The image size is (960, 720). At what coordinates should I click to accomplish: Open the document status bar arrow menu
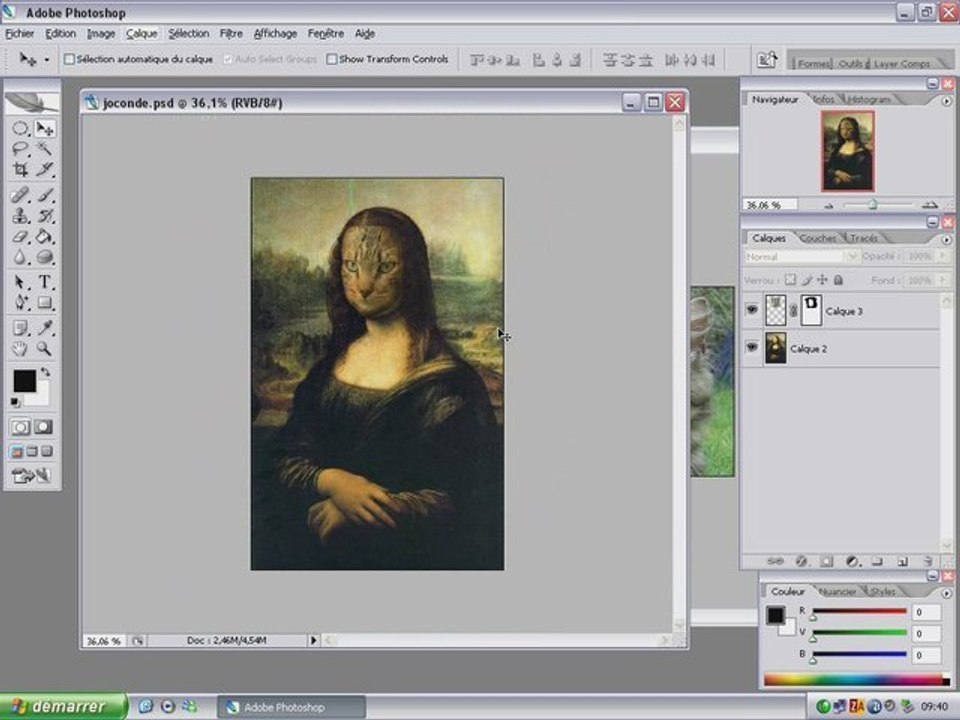click(x=313, y=640)
